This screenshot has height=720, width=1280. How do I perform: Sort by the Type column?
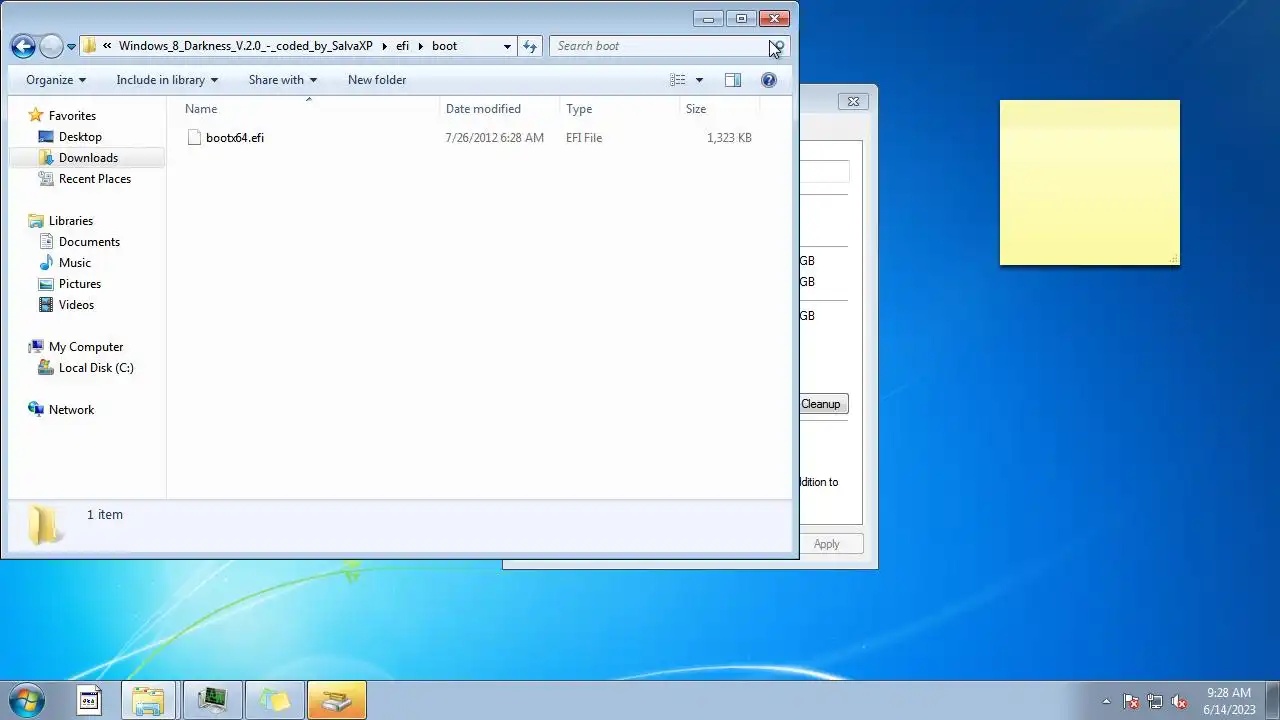[620, 109]
